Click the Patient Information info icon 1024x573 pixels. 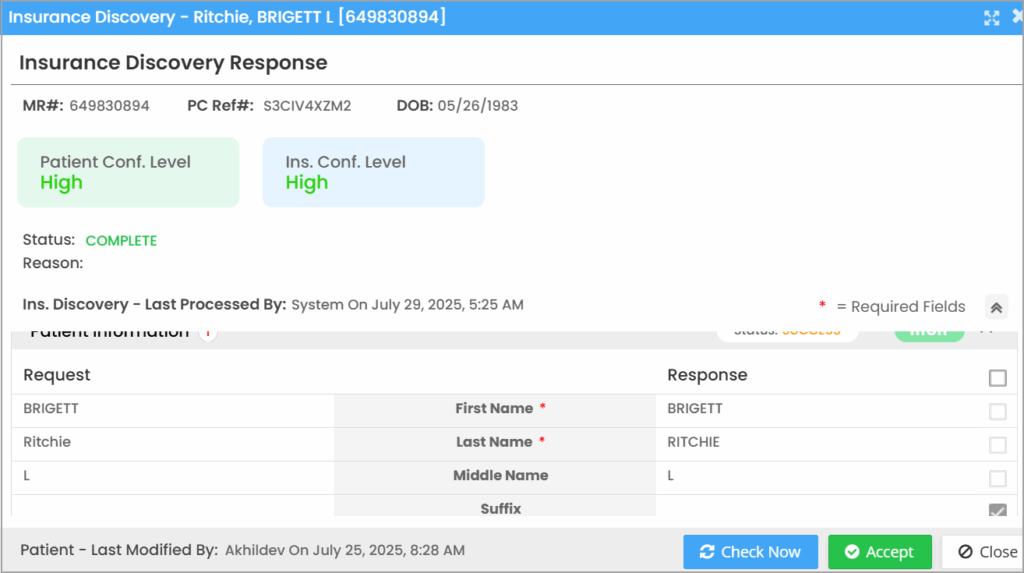208,333
